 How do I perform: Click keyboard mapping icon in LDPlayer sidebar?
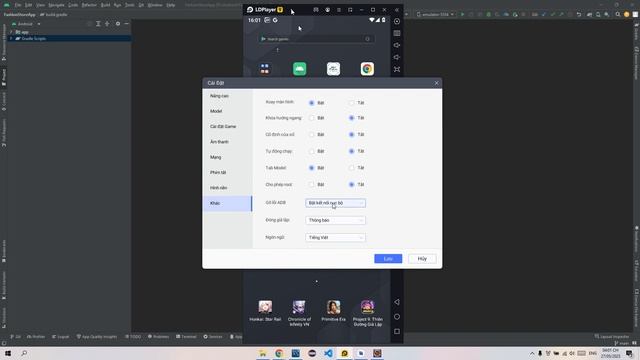(397, 33)
